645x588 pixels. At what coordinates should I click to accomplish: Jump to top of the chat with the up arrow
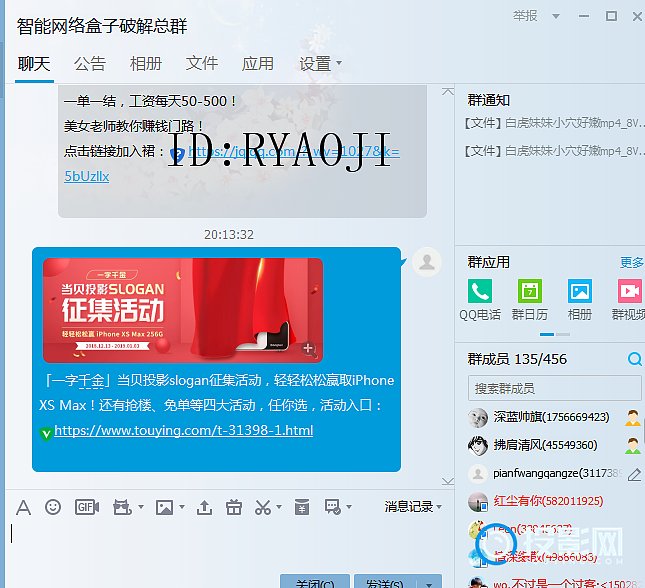tap(448, 91)
